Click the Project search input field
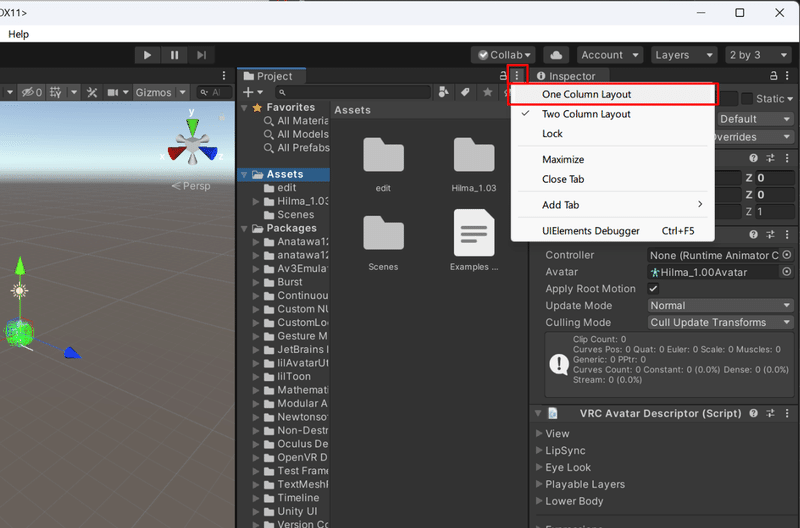The image size is (800, 528). [x=353, y=92]
